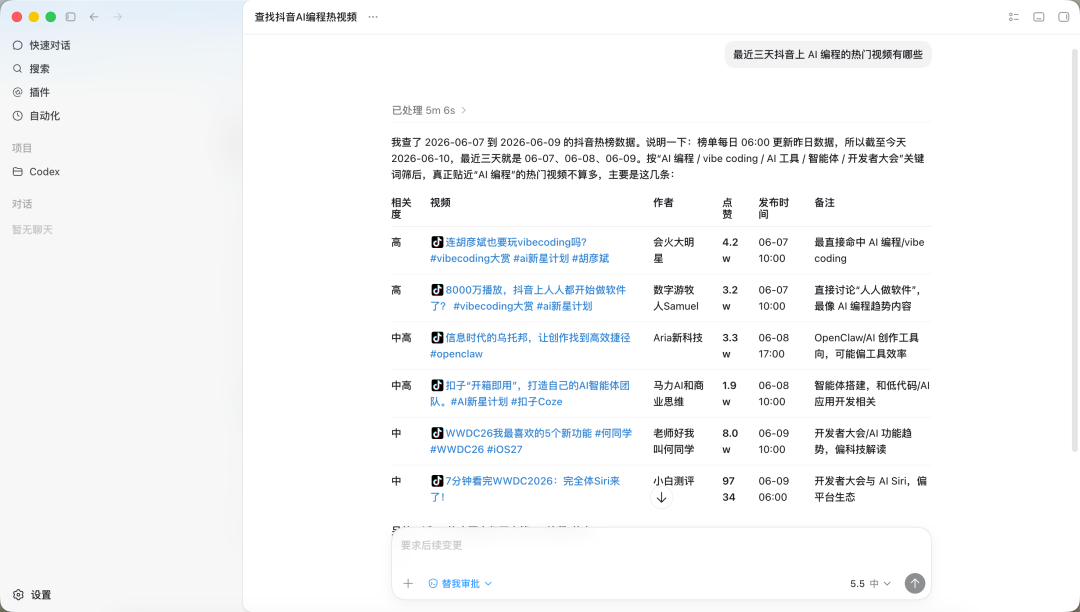Click the user message bubble 最近三天抖音上

click(828, 54)
